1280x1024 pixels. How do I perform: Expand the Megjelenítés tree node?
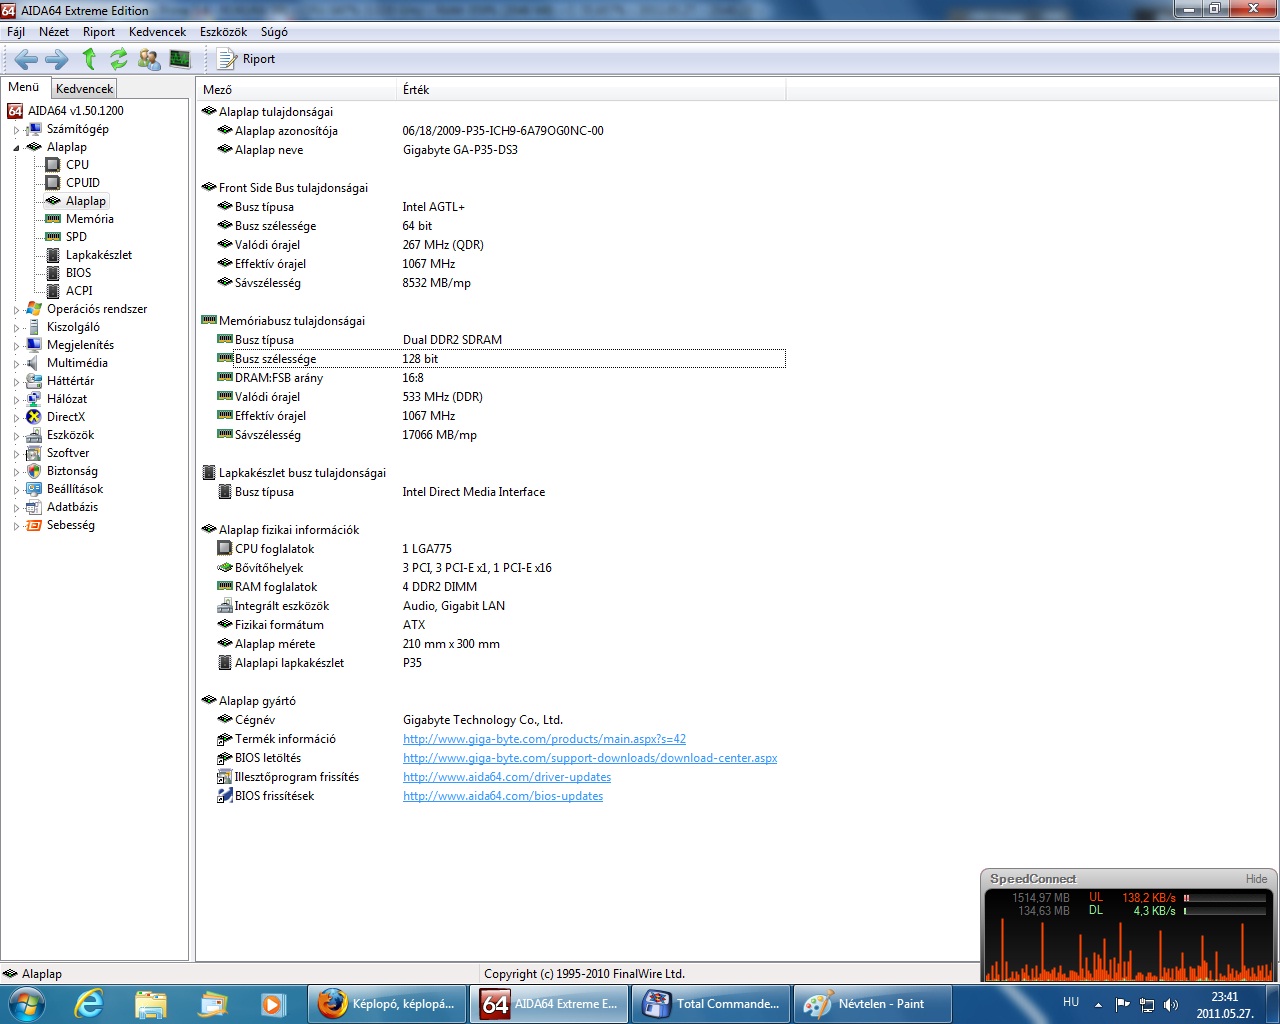click(x=16, y=346)
